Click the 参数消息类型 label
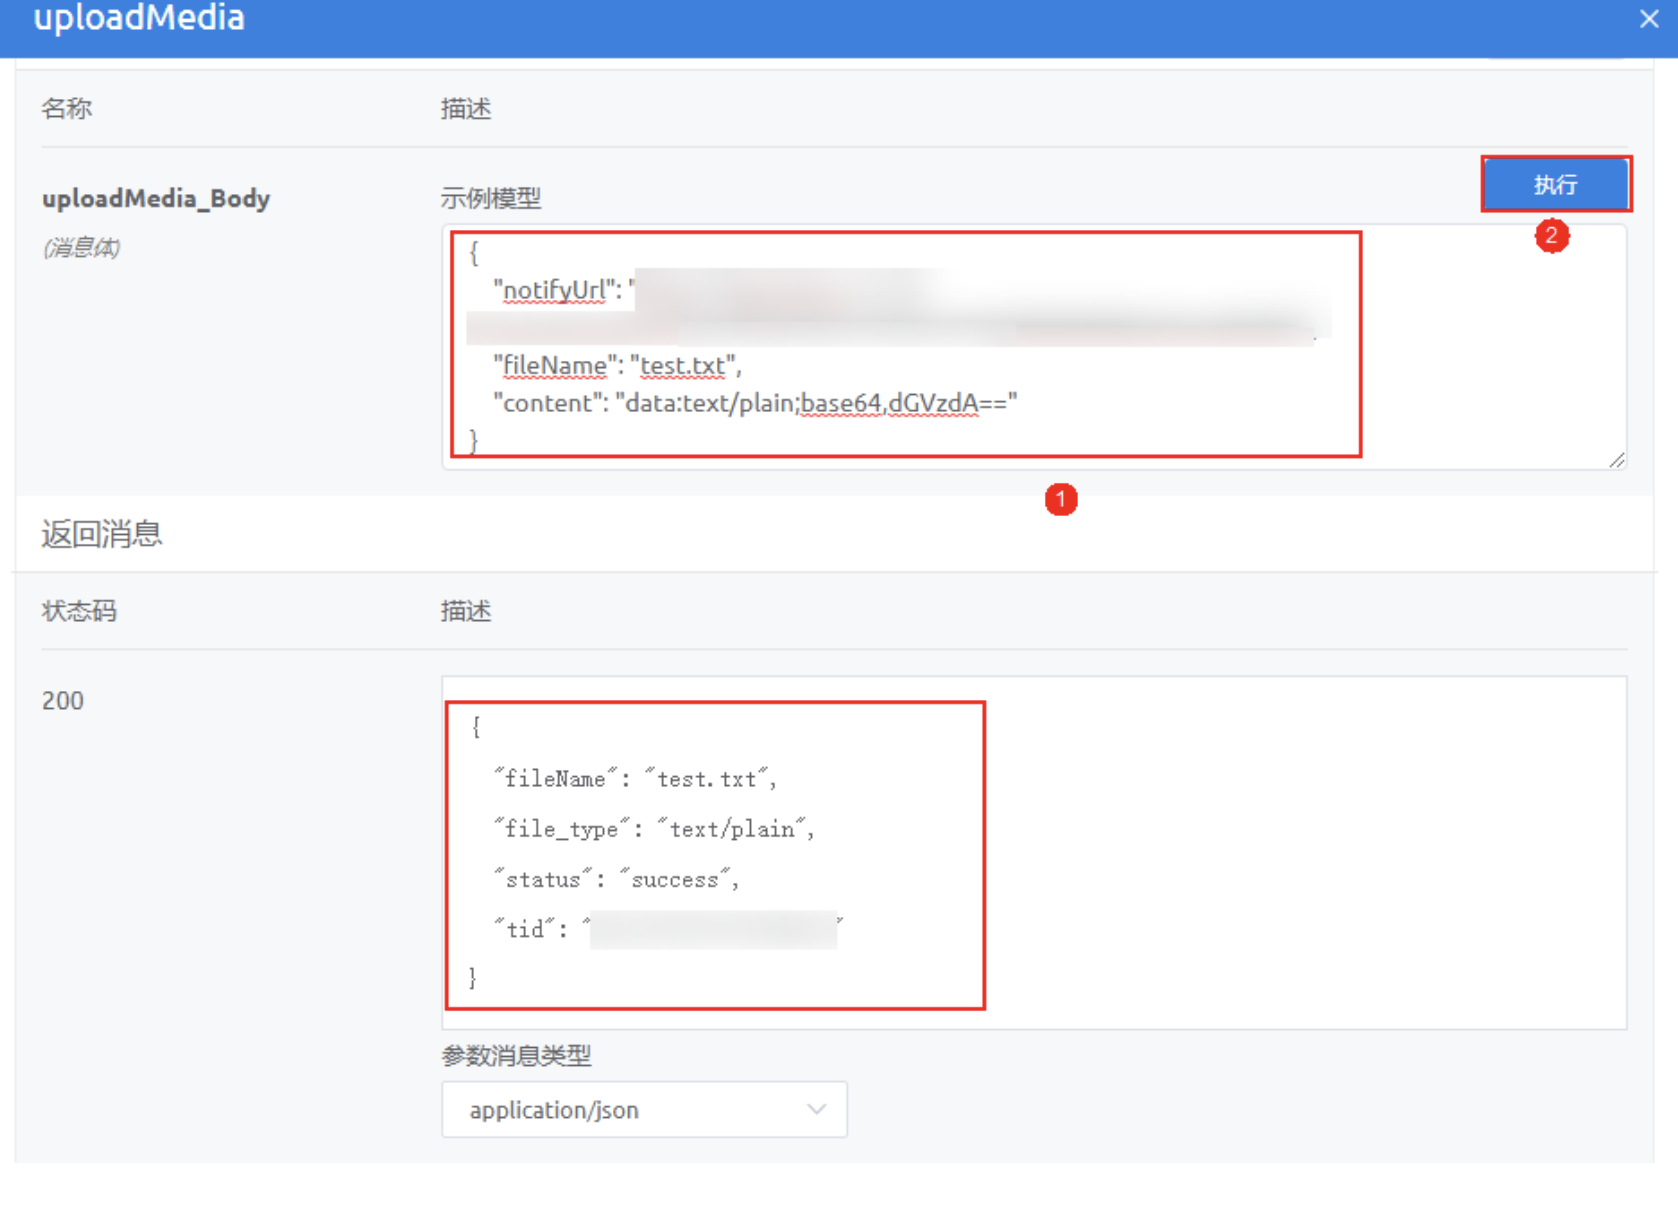The image size is (1678, 1214). point(517,1055)
